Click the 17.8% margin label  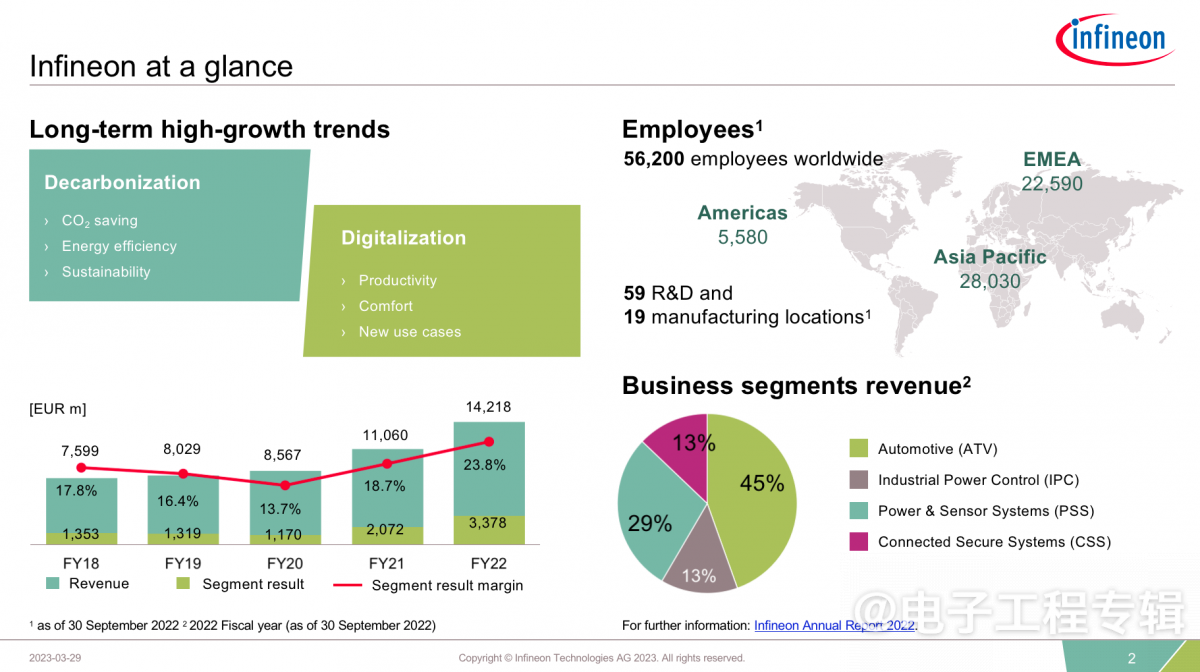(77, 491)
